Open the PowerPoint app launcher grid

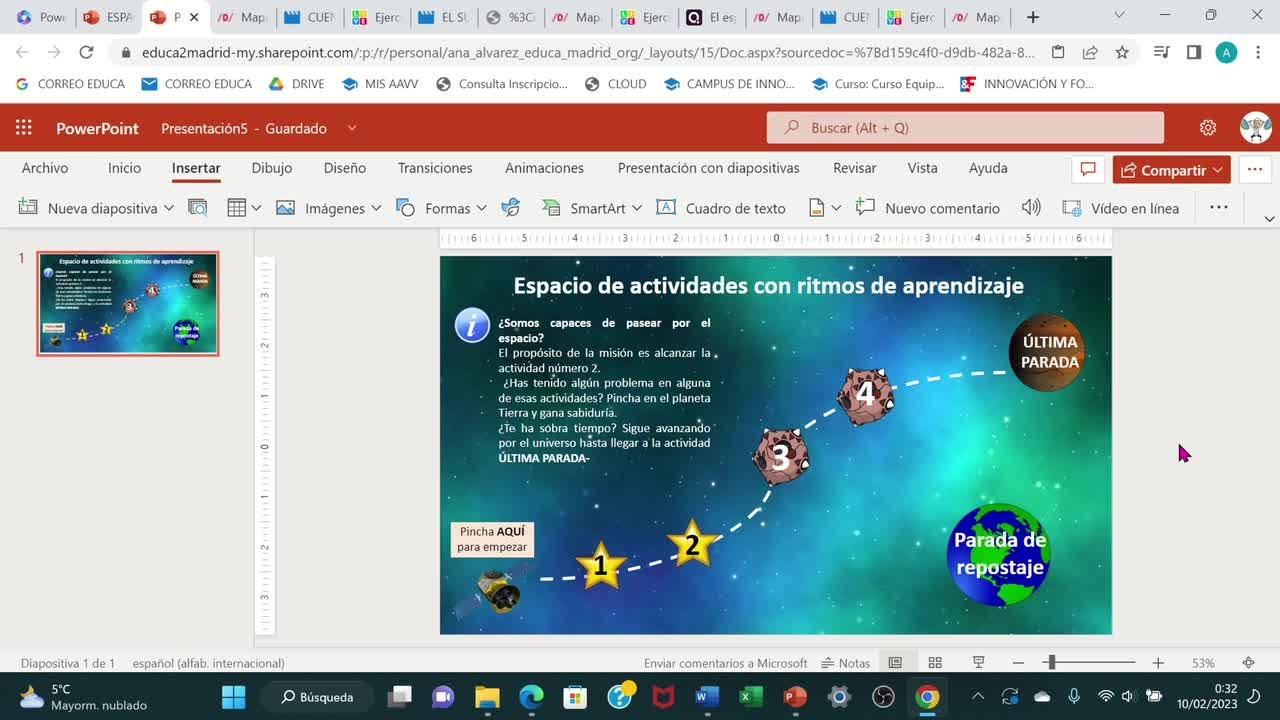pos(24,128)
